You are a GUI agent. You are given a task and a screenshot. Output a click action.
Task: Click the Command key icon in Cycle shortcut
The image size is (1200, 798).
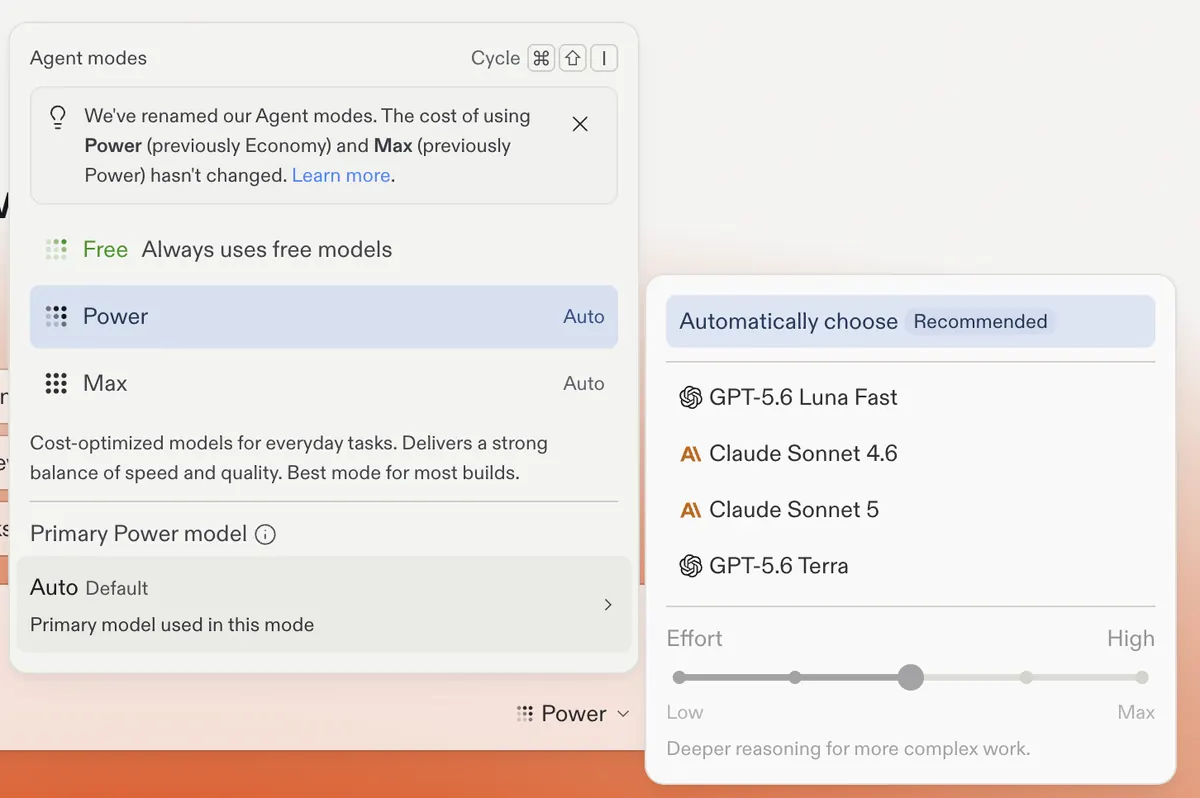click(541, 58)
